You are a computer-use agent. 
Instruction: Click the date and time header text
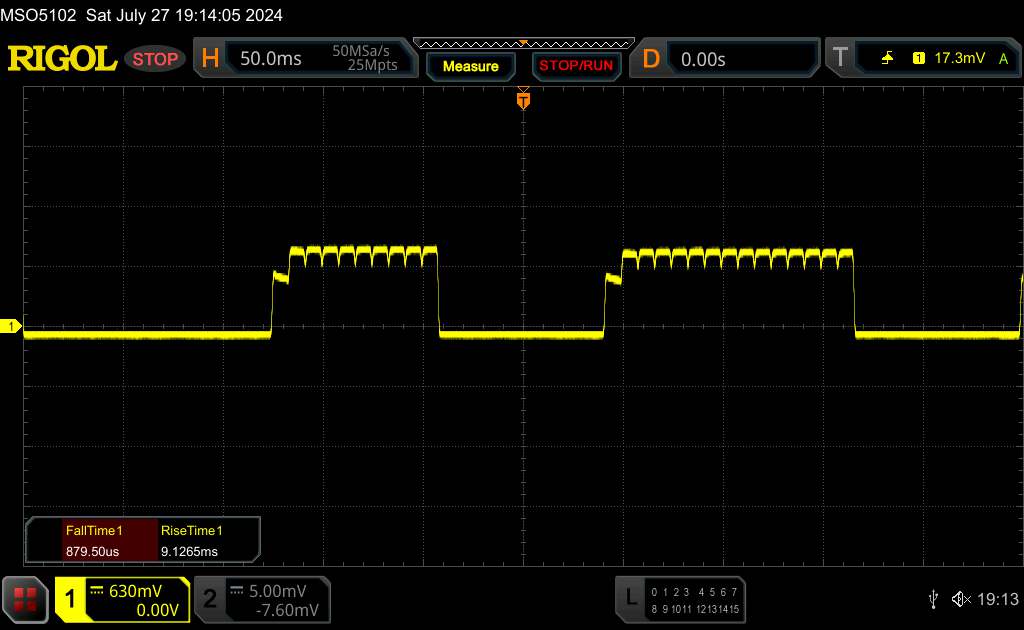(184, 15)
